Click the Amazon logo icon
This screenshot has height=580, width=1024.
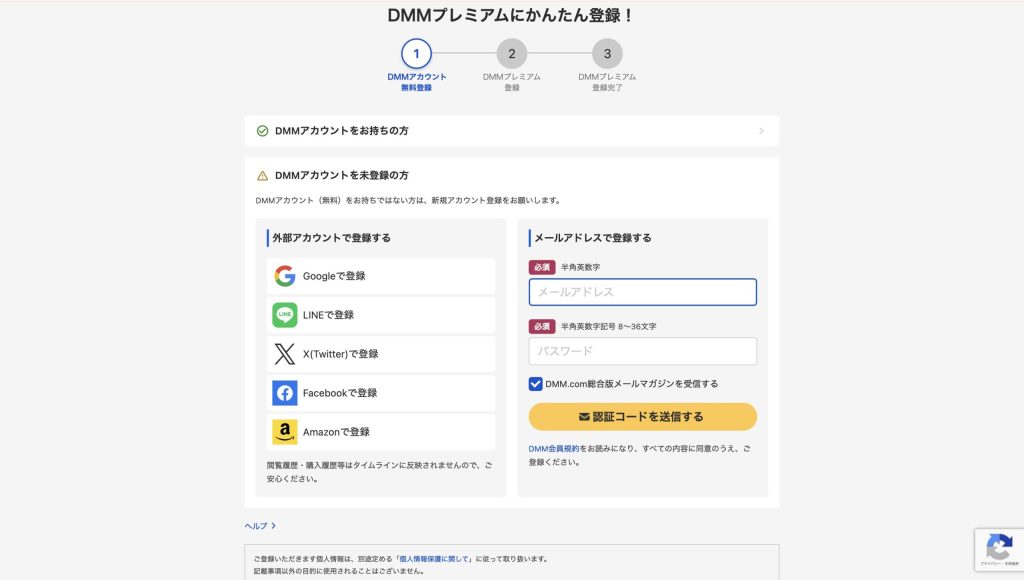point(285,432)
